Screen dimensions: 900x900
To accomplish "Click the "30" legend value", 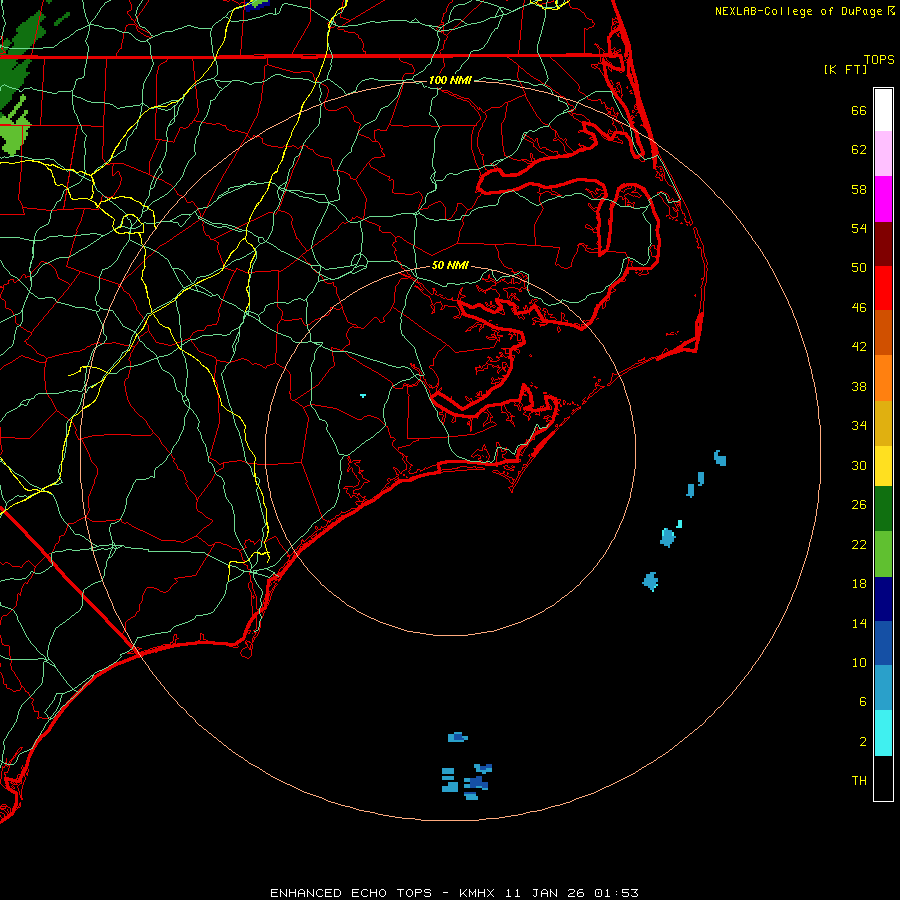I will [x=859, y=465].
